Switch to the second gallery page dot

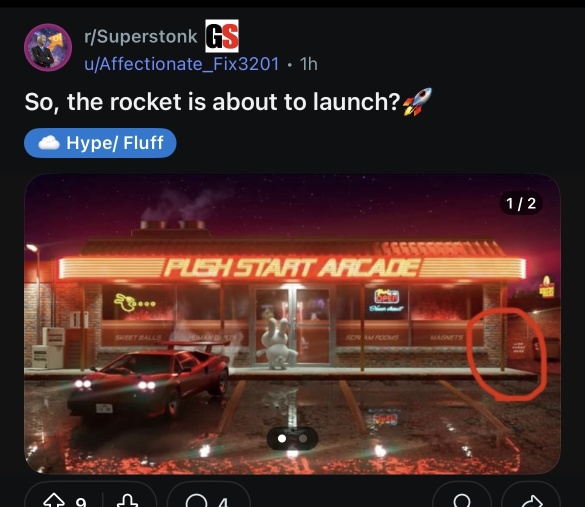tap(303, 439)
